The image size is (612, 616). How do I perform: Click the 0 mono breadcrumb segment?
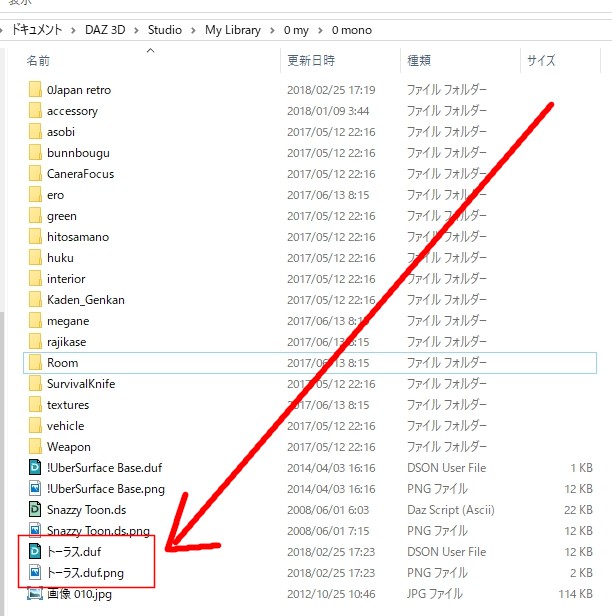tap(352, 30)
